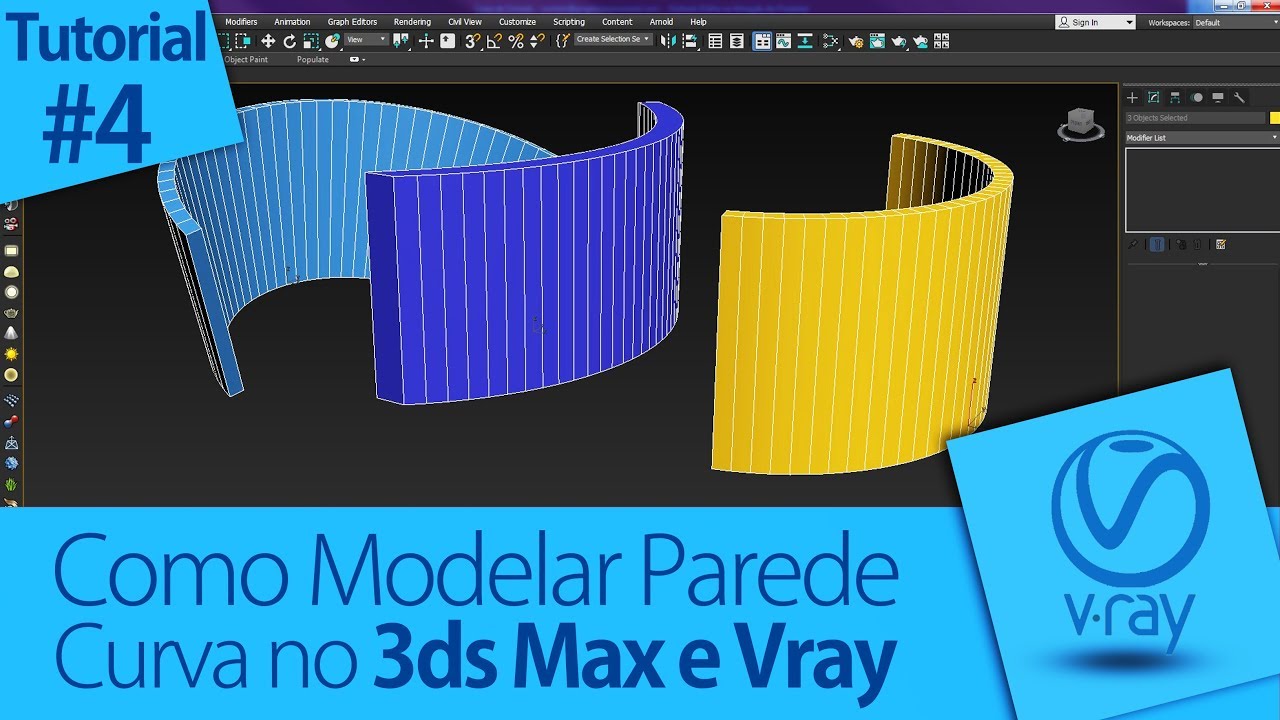Create a V-Ray plane light from the left toolbar

pos(11,250)
